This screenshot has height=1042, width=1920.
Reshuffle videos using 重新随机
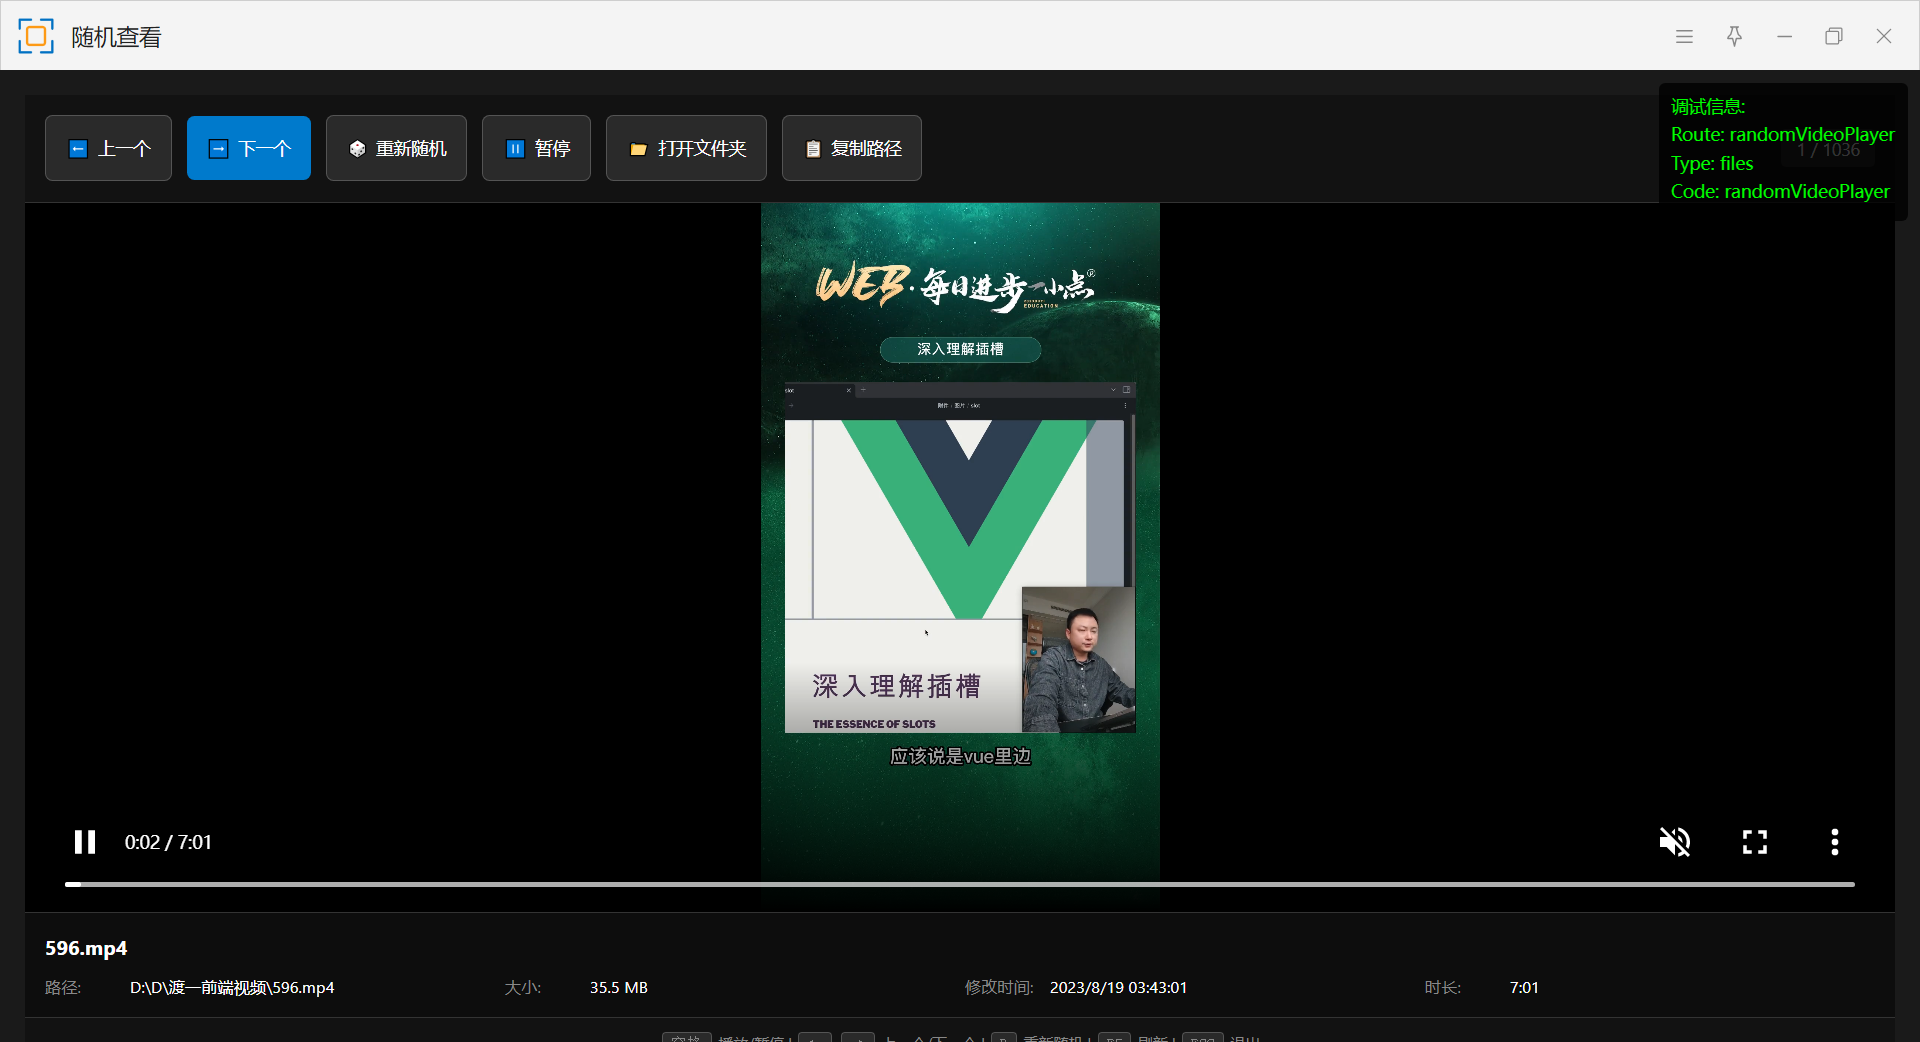click(396, 148)
